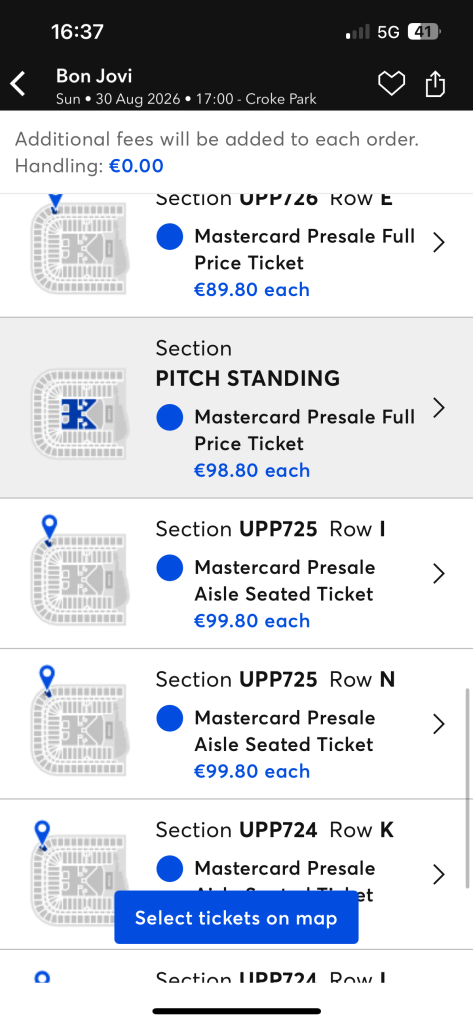Tap the battery indicator in the status bar
Image resolution: width=473 pixels, height=1024 pixels.
(425, 31)
